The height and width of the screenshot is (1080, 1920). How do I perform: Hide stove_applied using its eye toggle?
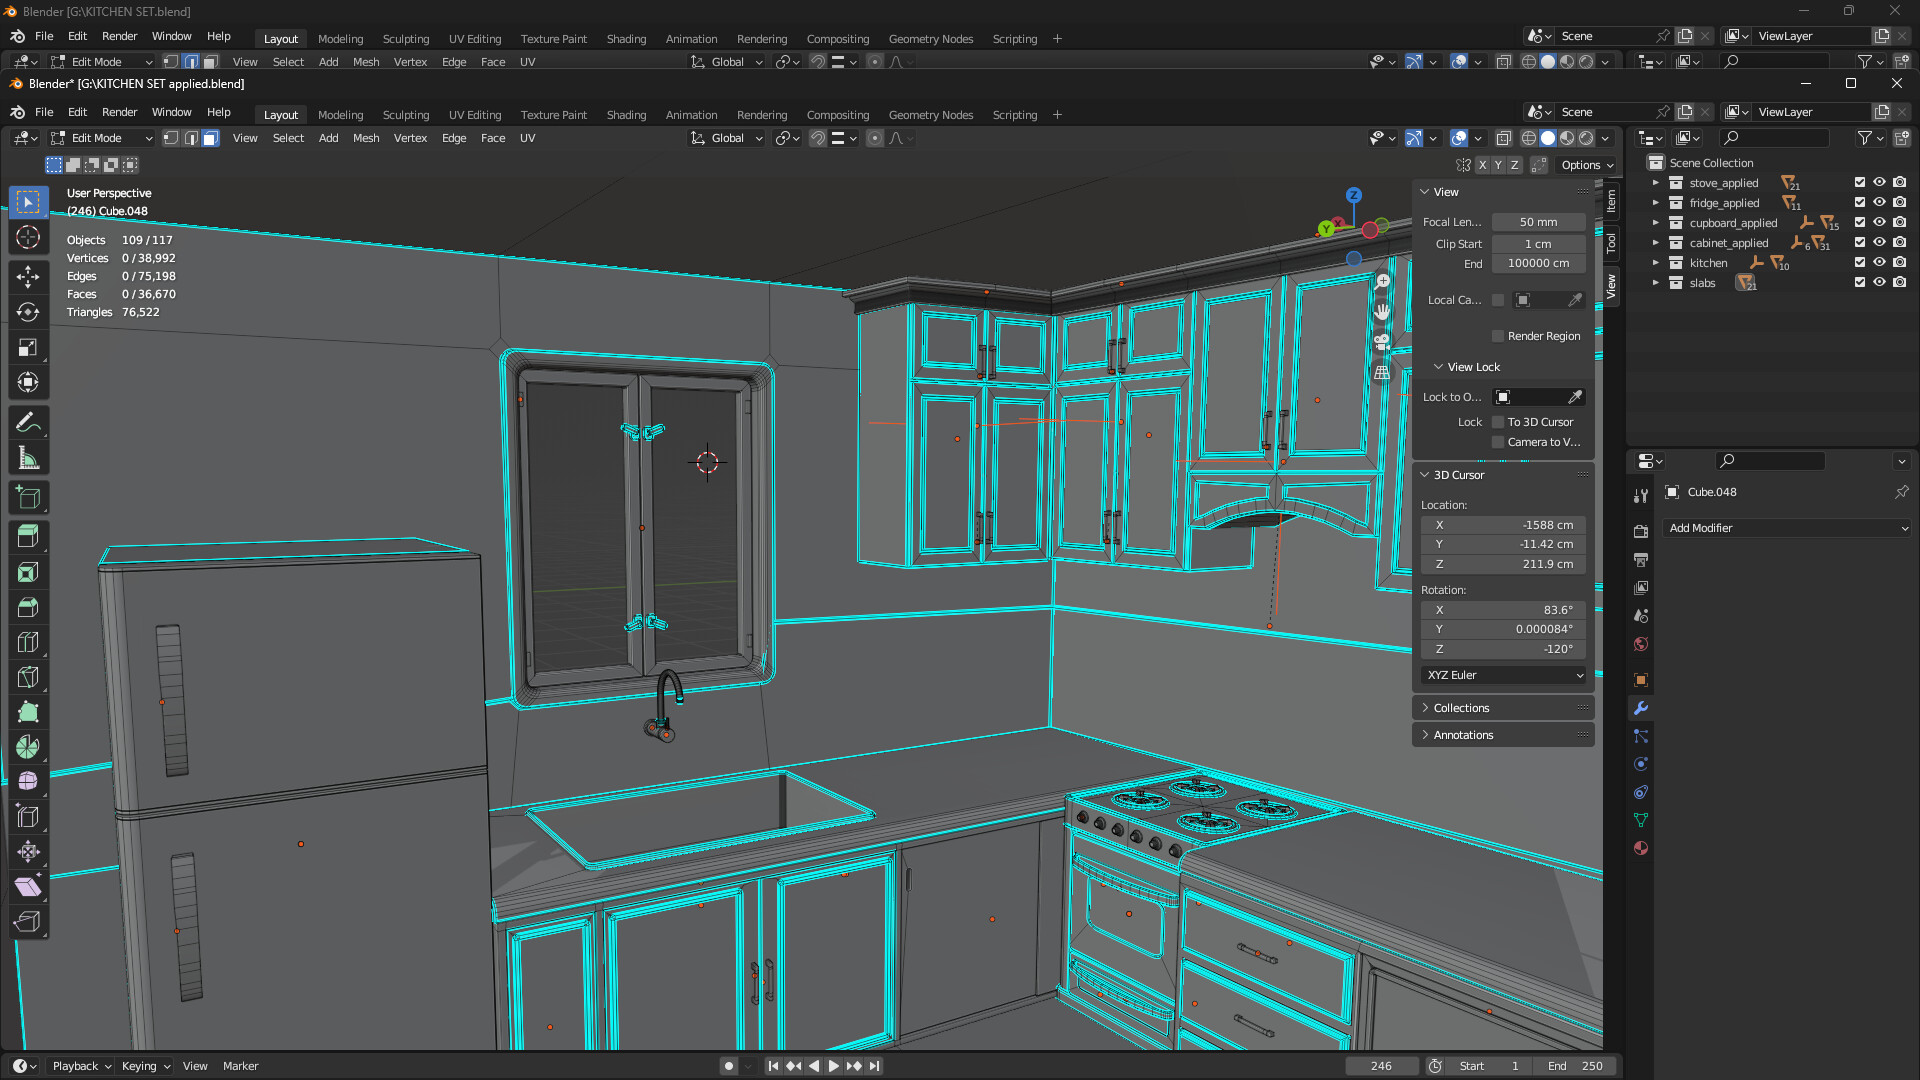1879,183
